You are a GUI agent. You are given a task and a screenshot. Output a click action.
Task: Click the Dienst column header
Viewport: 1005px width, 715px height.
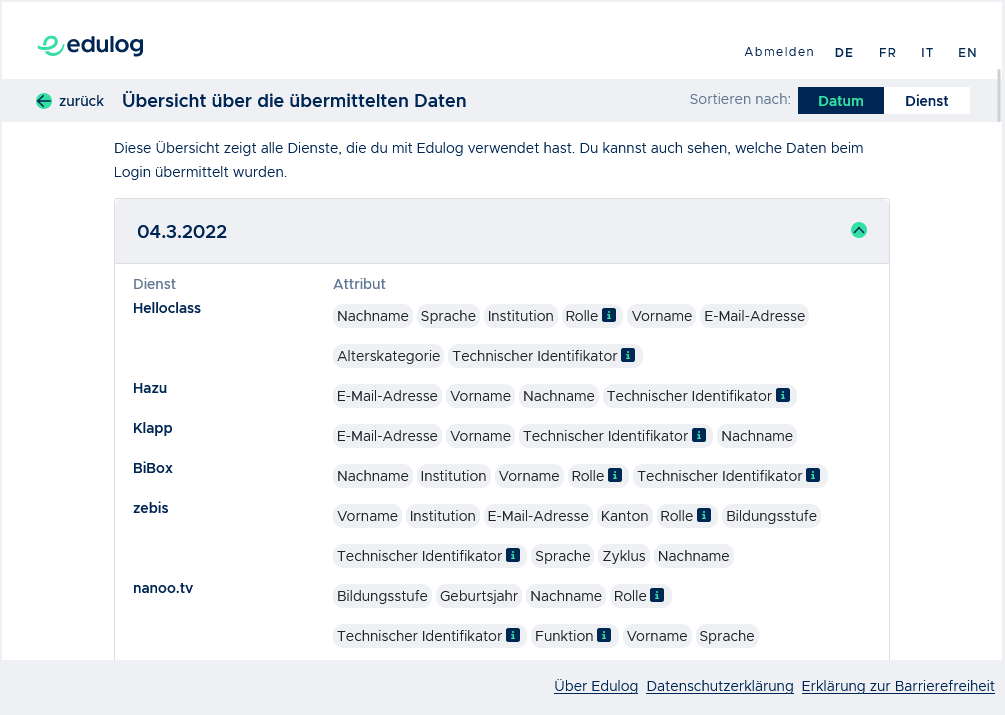click(154, 284)
